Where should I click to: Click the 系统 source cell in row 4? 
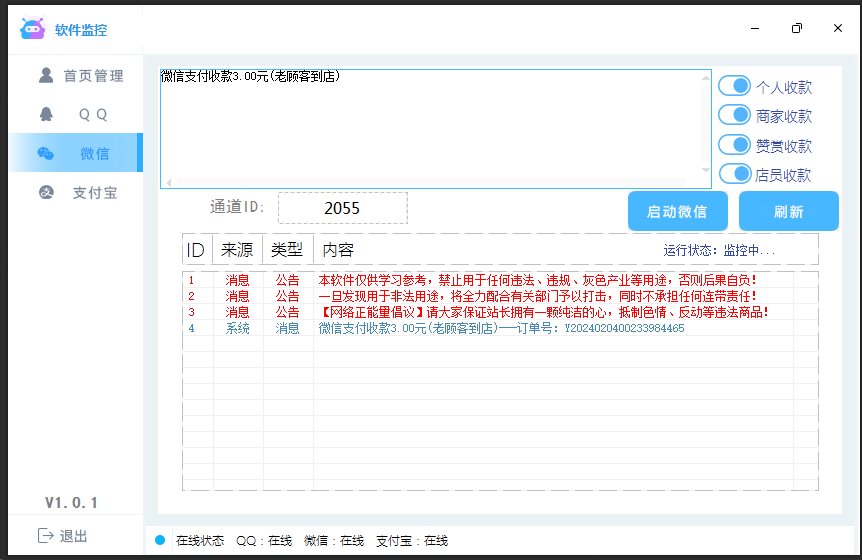pyautogui.click(x=237, y=328)
